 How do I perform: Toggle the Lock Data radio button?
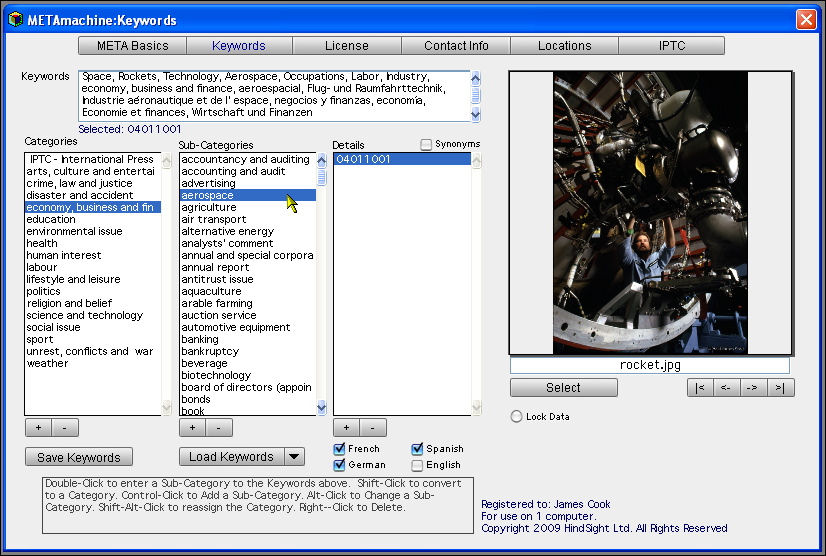click(x=516, y=416)
